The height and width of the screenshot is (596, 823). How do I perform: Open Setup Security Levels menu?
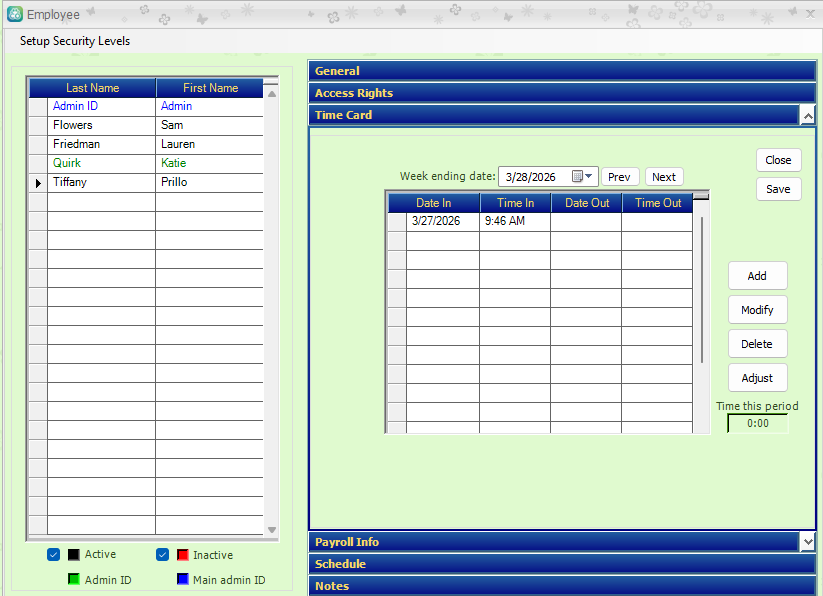click(x=75, y=41)
